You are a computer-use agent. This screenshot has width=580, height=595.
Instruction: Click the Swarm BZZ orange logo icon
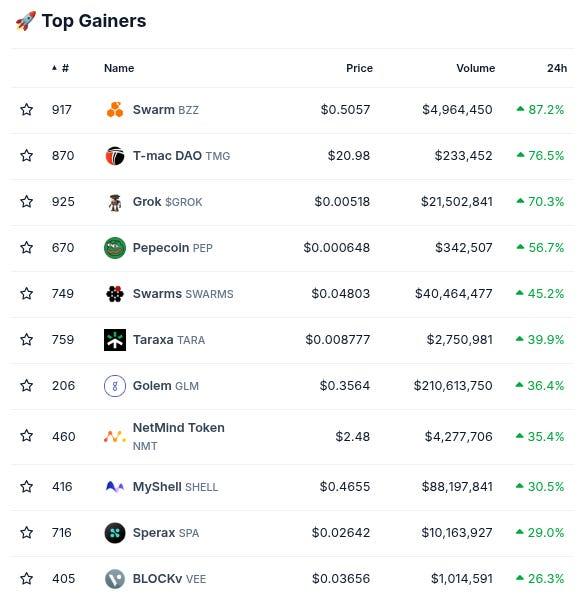(x=115, y=110)
